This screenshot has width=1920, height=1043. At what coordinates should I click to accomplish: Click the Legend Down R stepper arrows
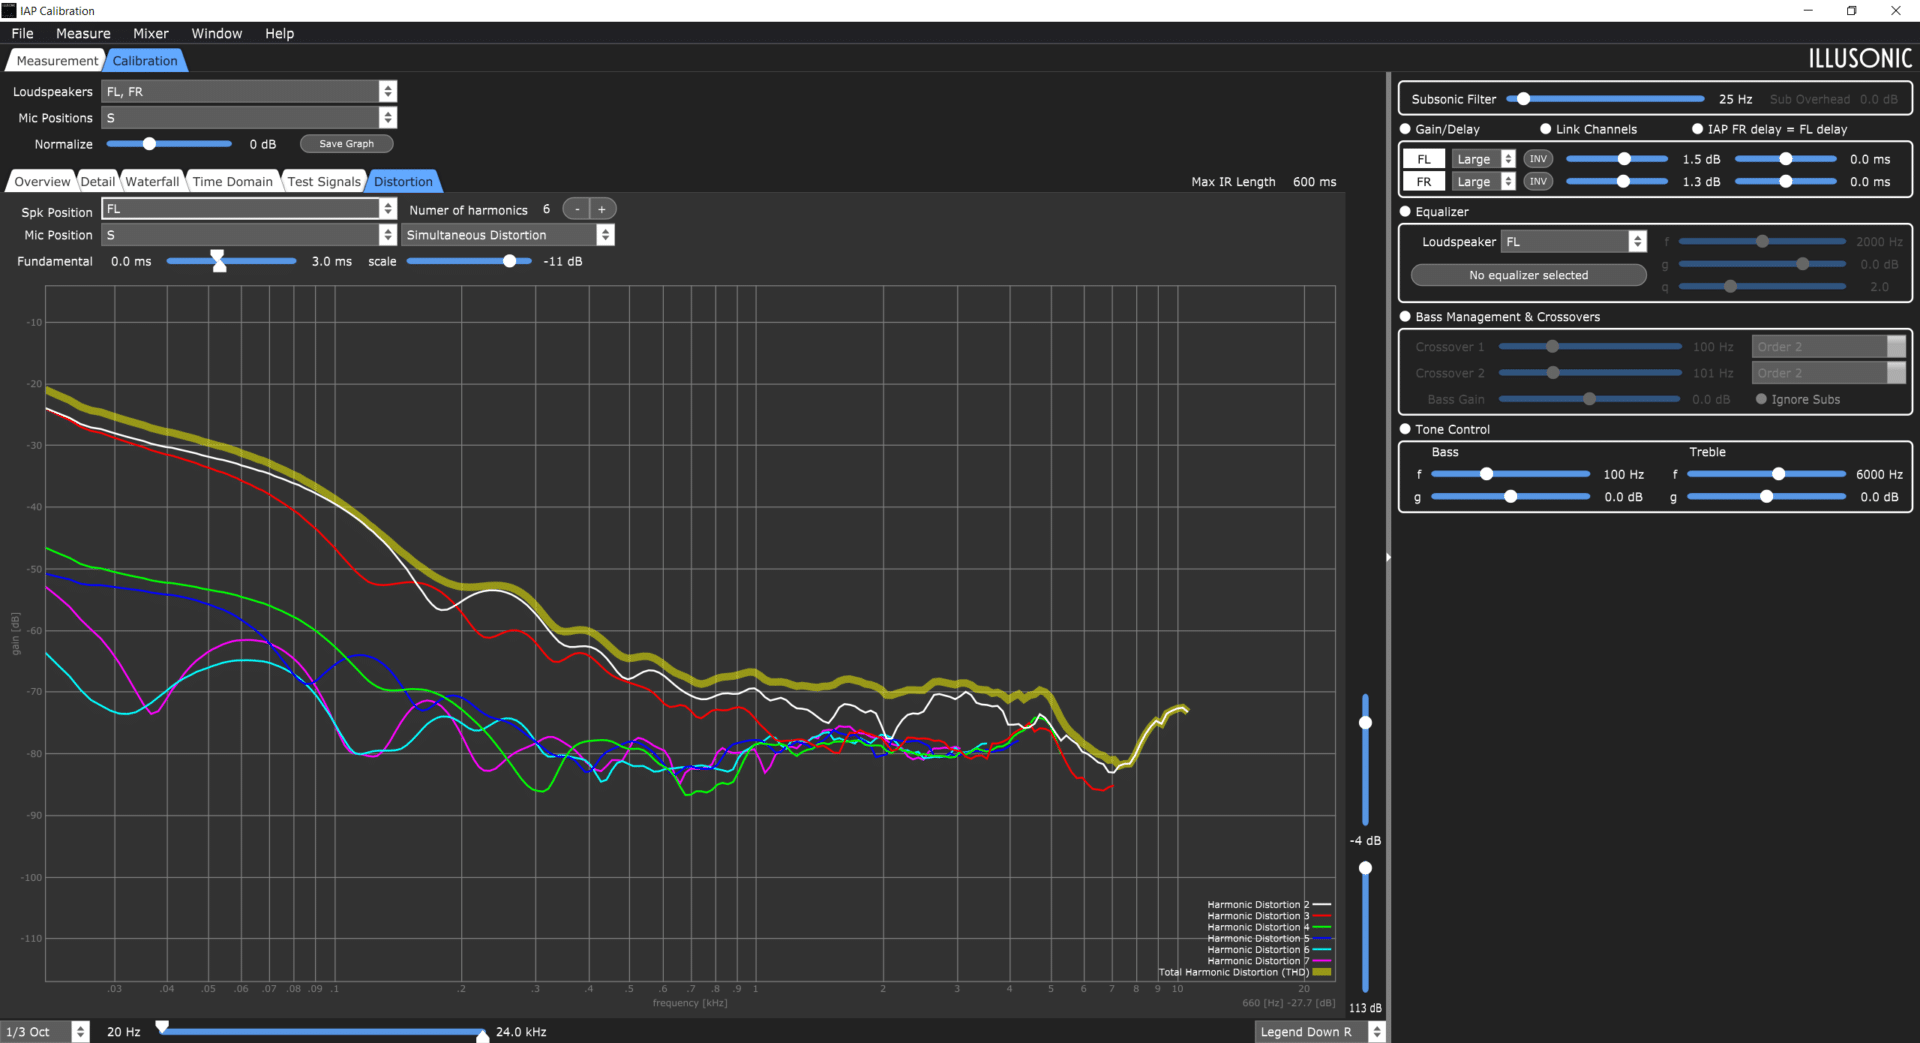pos(1377,1031)
